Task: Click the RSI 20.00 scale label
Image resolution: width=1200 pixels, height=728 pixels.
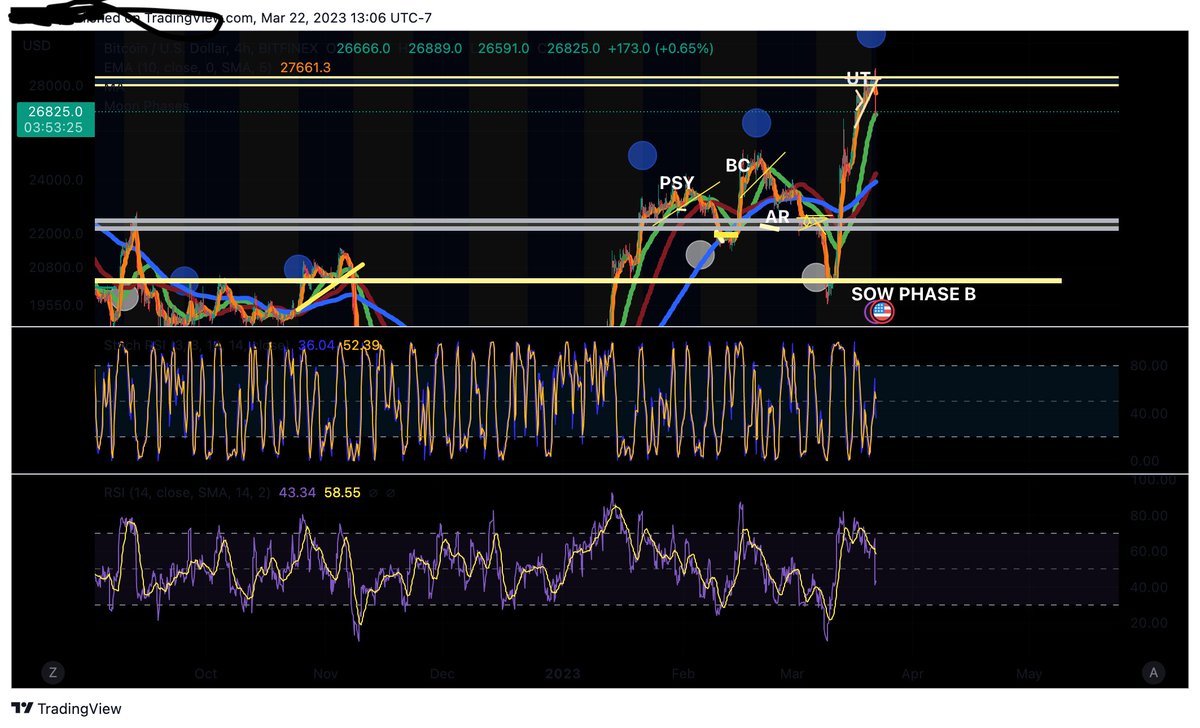Action: click(x=1147, y=622)
